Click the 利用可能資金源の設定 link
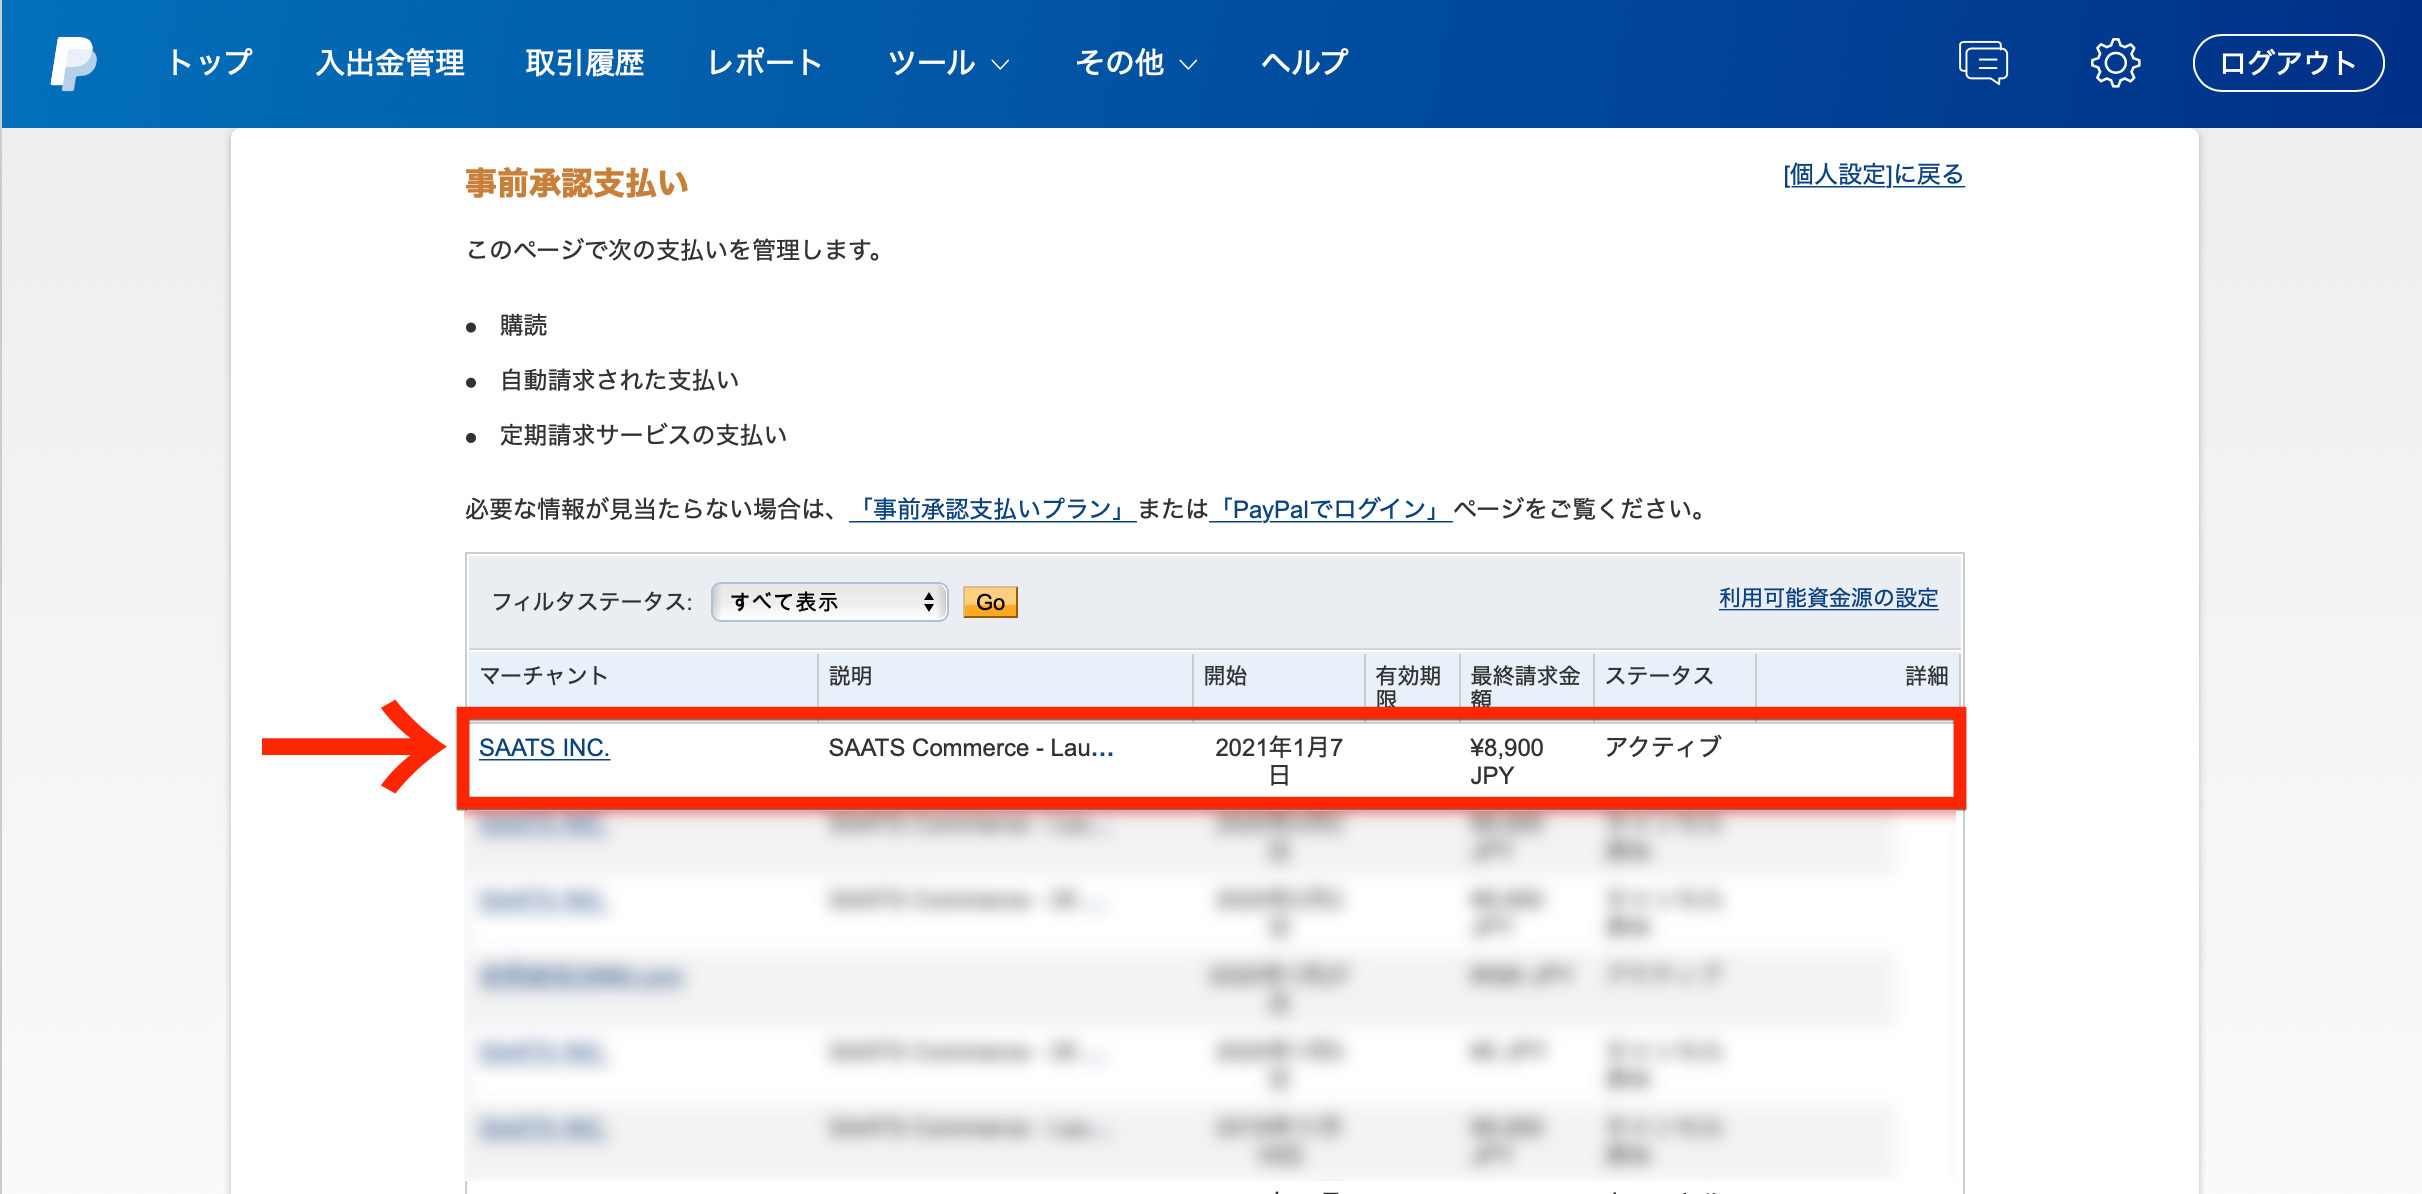 pos(1828,598)
